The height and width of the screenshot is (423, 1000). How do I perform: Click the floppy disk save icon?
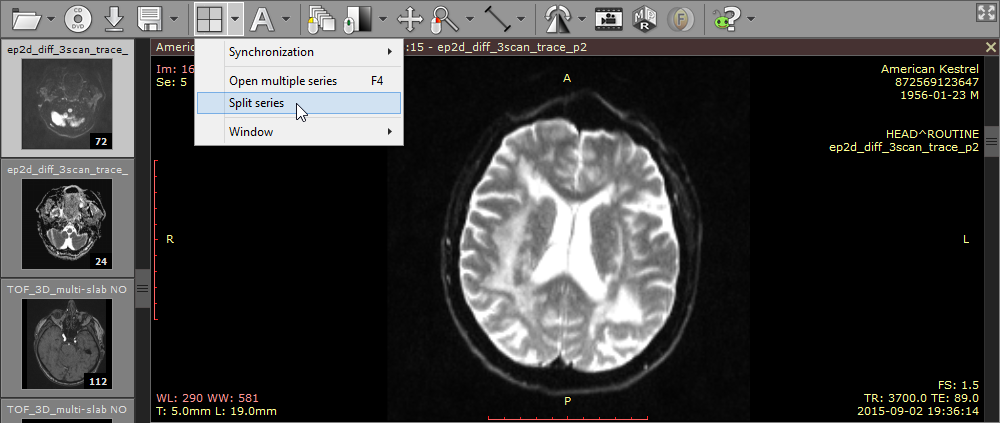point(150,18)
